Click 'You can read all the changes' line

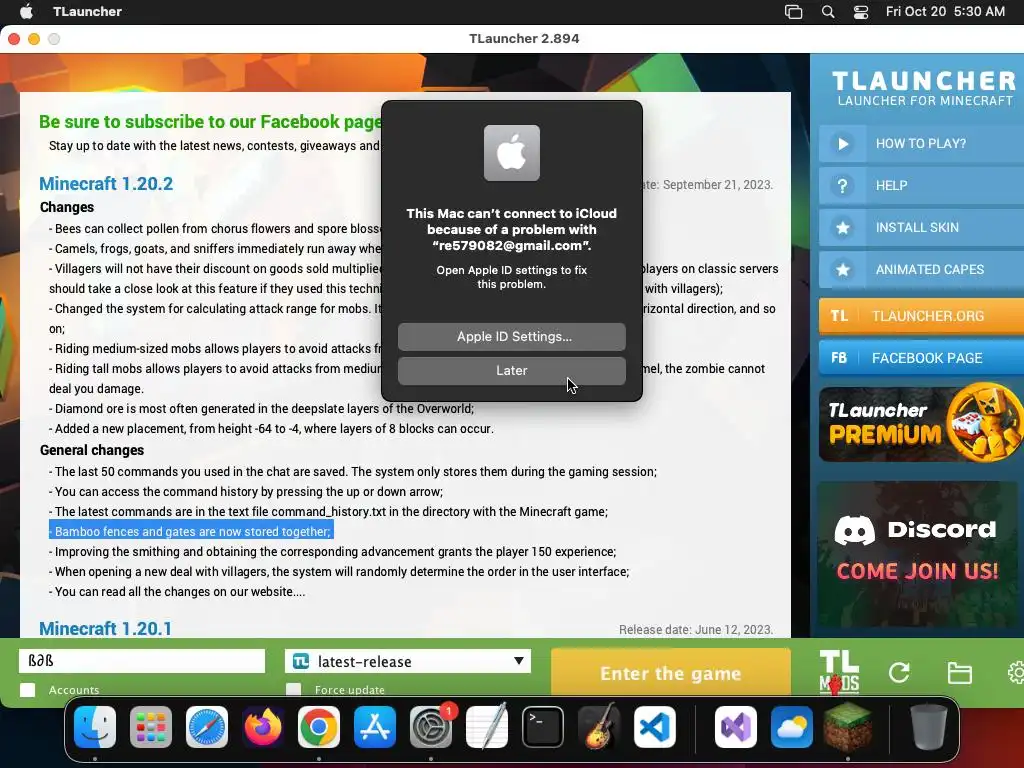(x=177, y=591)
